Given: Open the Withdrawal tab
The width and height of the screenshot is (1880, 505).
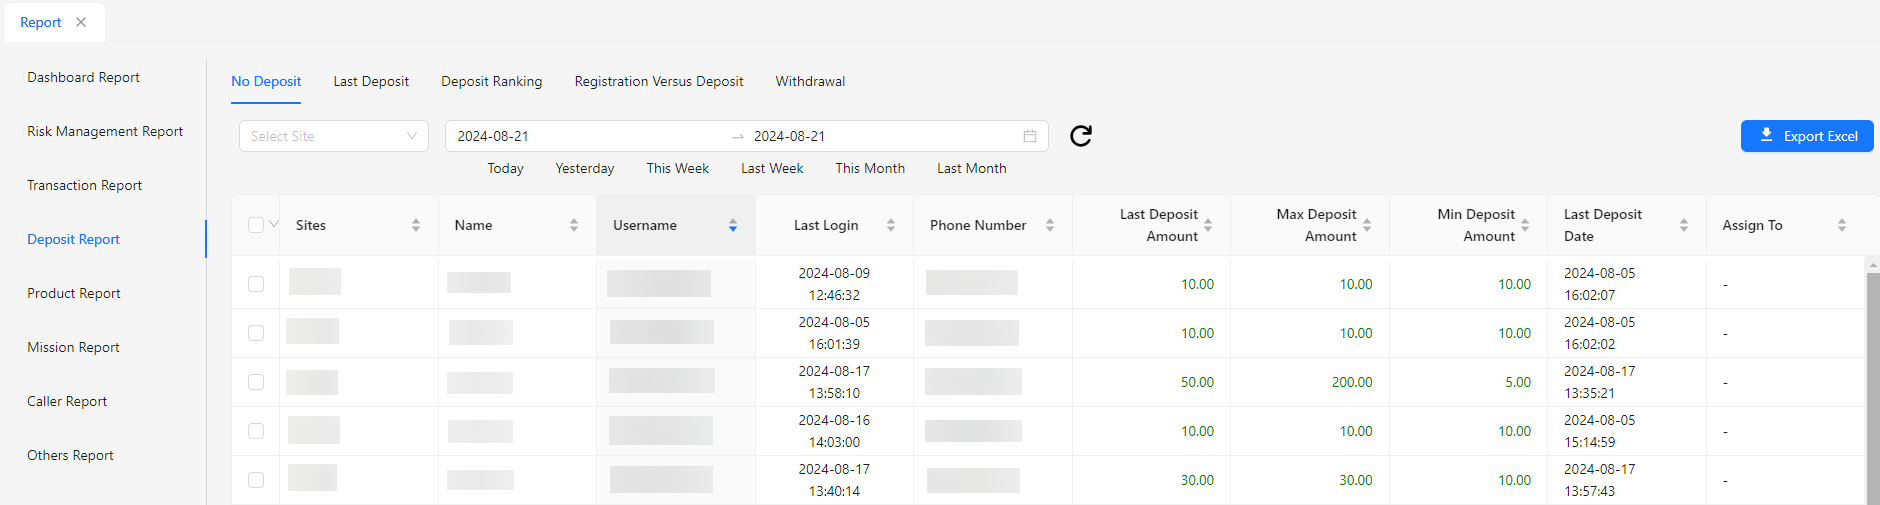Looking at the screenshot, I should pos(810,81).
